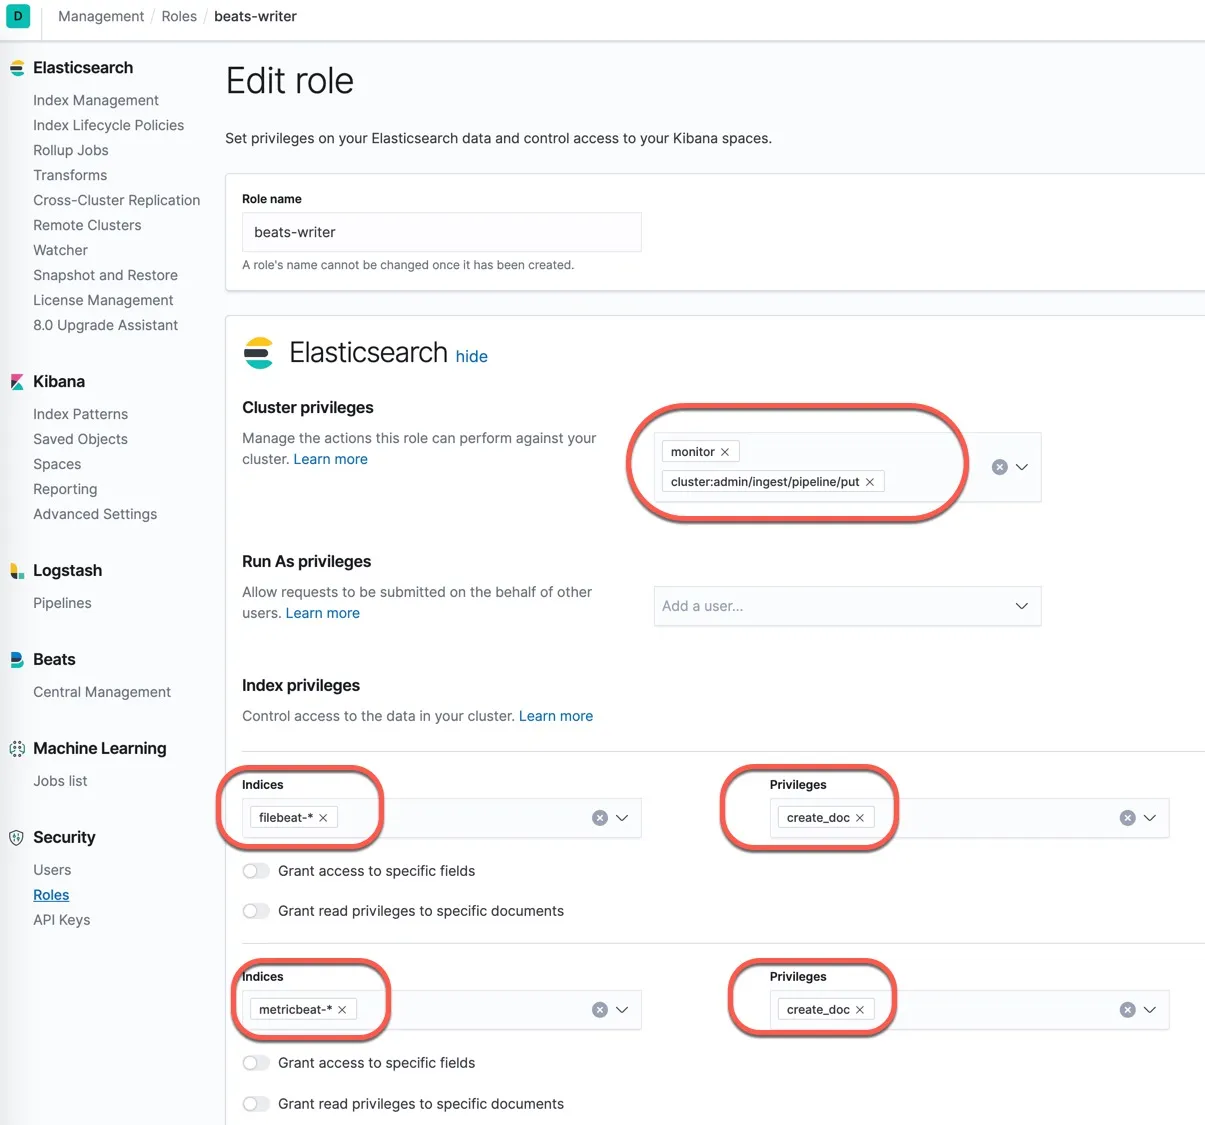Click the green D space avatar
The height and width of the screenshot is (1125, 1205).
(x=18, y=16)
